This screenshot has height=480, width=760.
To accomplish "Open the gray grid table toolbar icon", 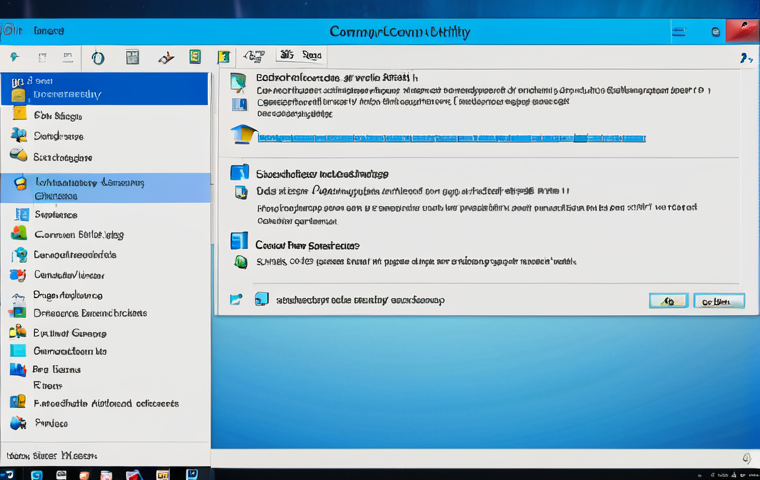I will pos(132,57).
